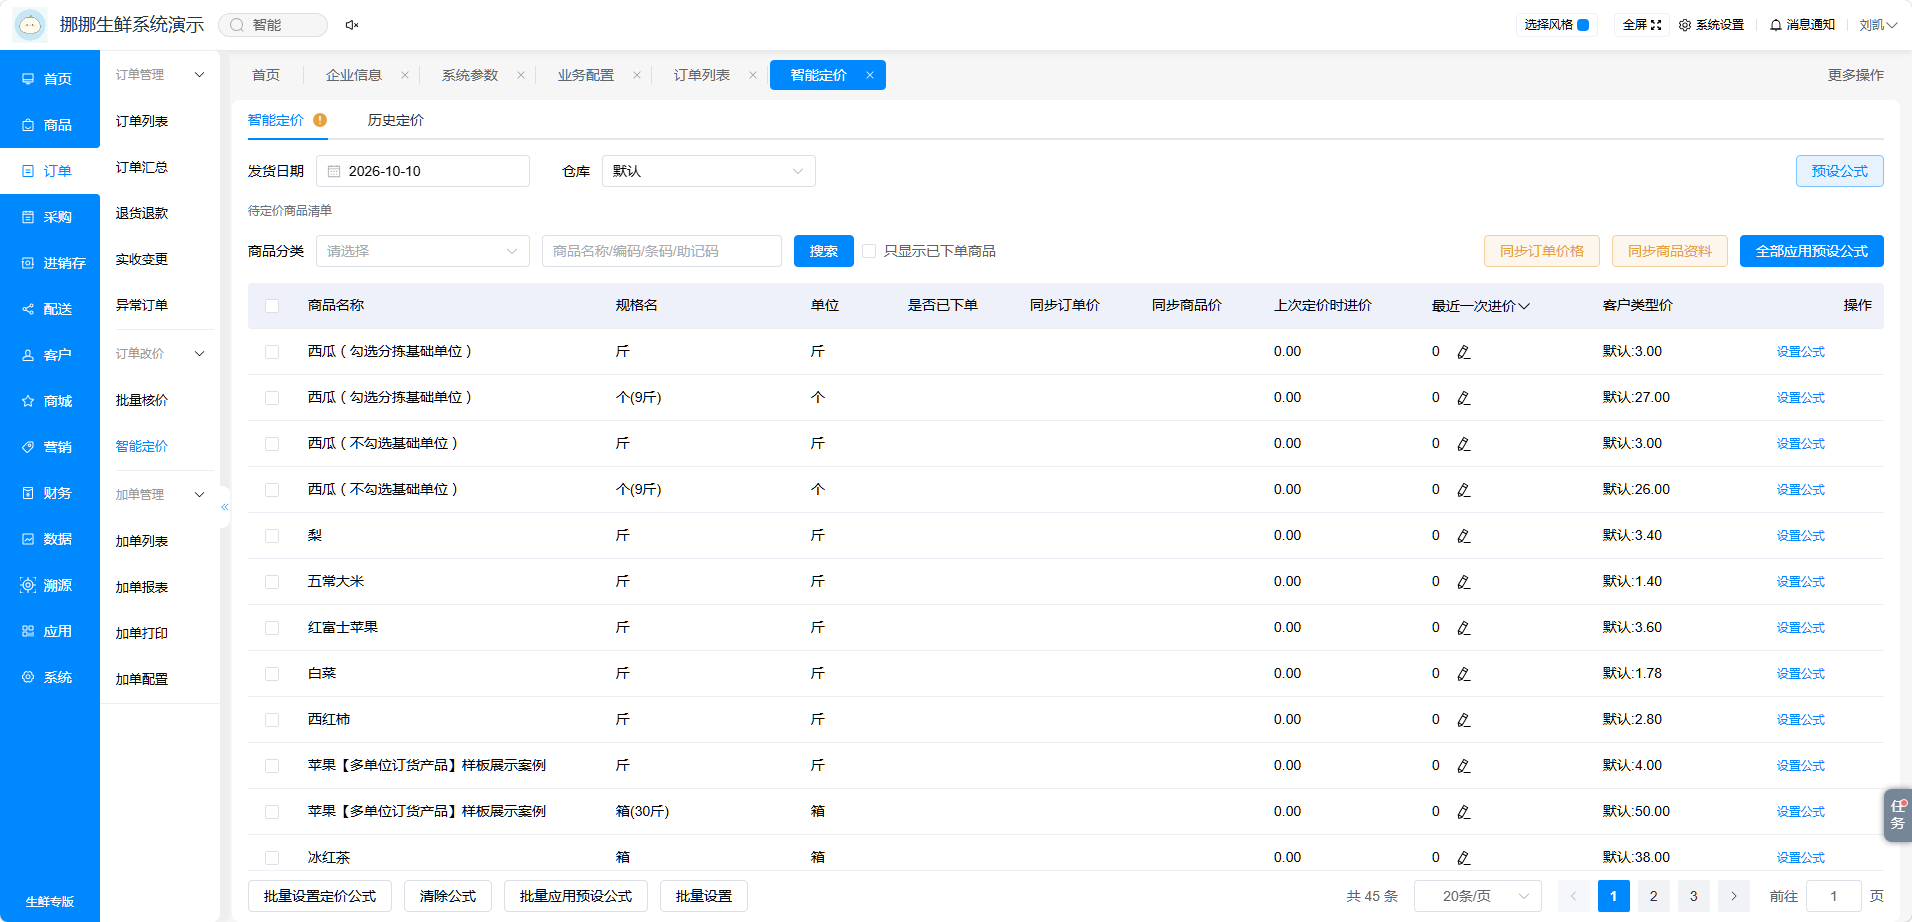Image resolution: width=1912 pixels, height=922 pixels.
Task: Collapse the sidebar with double-arrow handle
Action: click(x=225, y=507)
